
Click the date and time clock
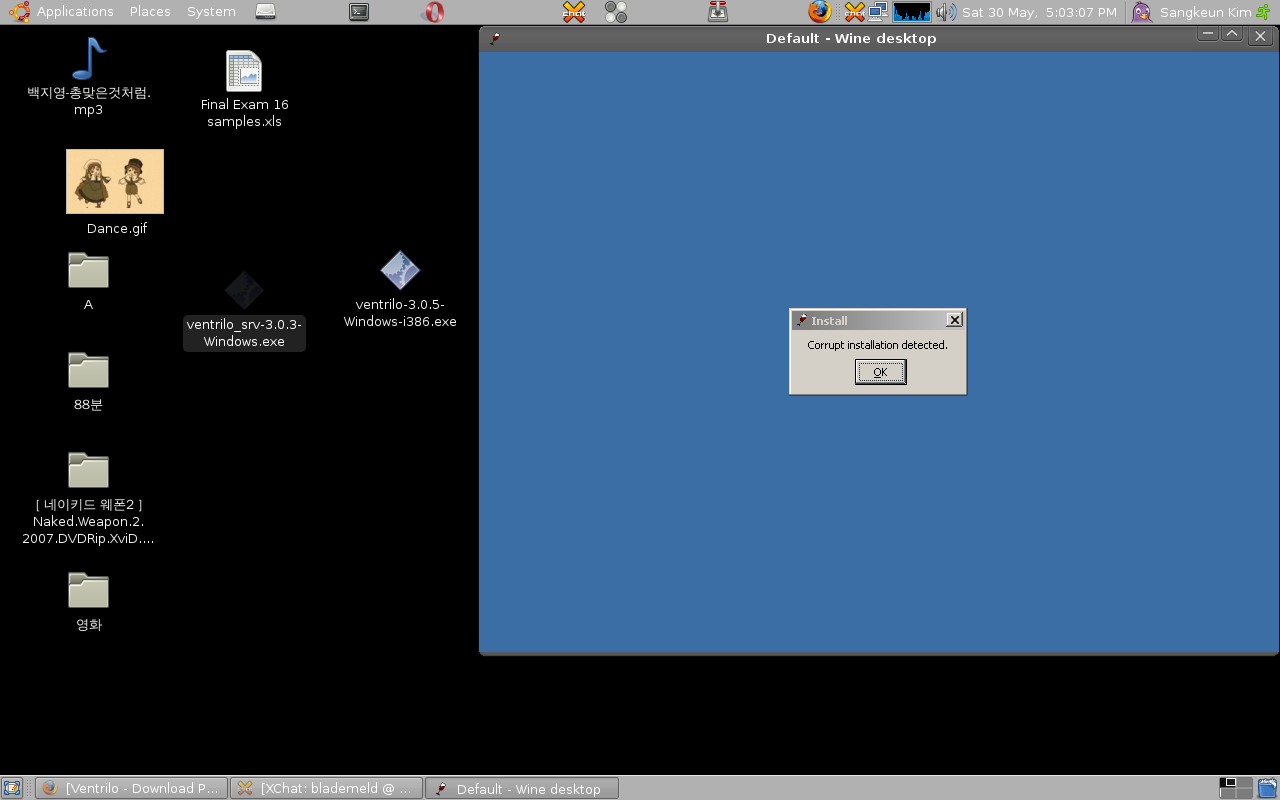(x=1039, y=12)
